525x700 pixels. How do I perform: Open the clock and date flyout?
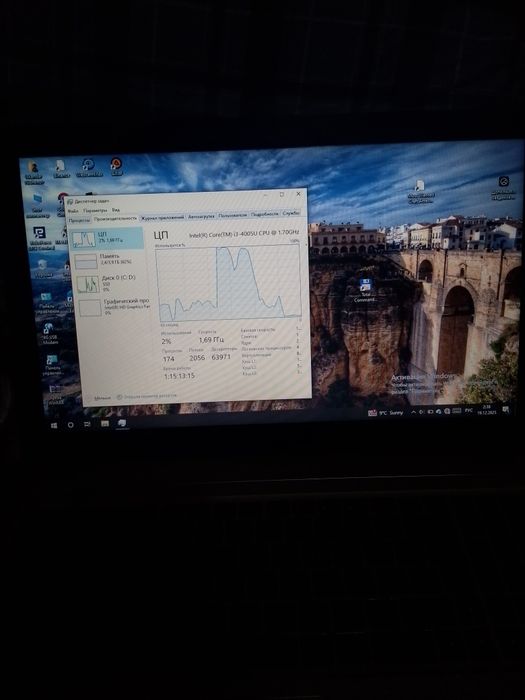(x=486, y=410)
